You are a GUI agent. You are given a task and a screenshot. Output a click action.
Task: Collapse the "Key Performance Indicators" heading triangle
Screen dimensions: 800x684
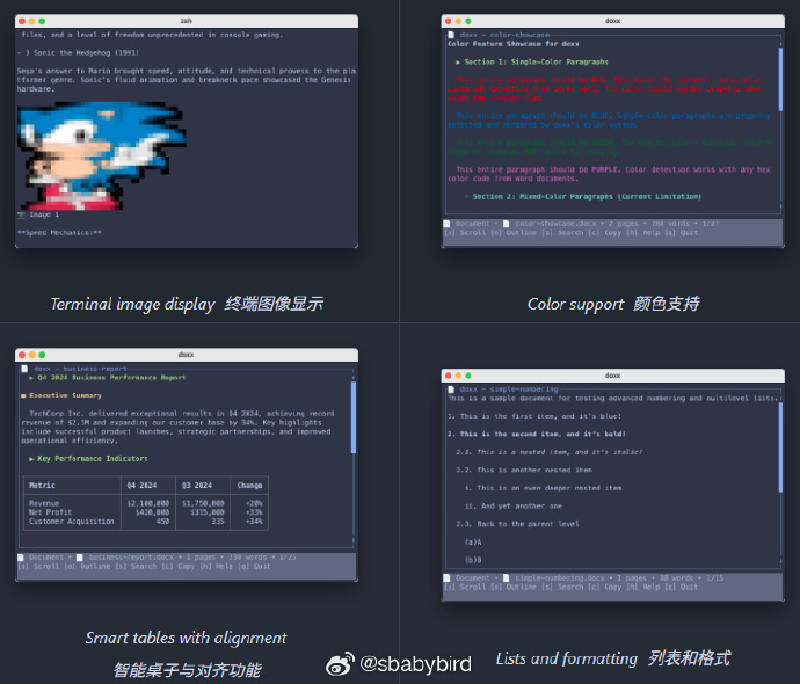32,458
